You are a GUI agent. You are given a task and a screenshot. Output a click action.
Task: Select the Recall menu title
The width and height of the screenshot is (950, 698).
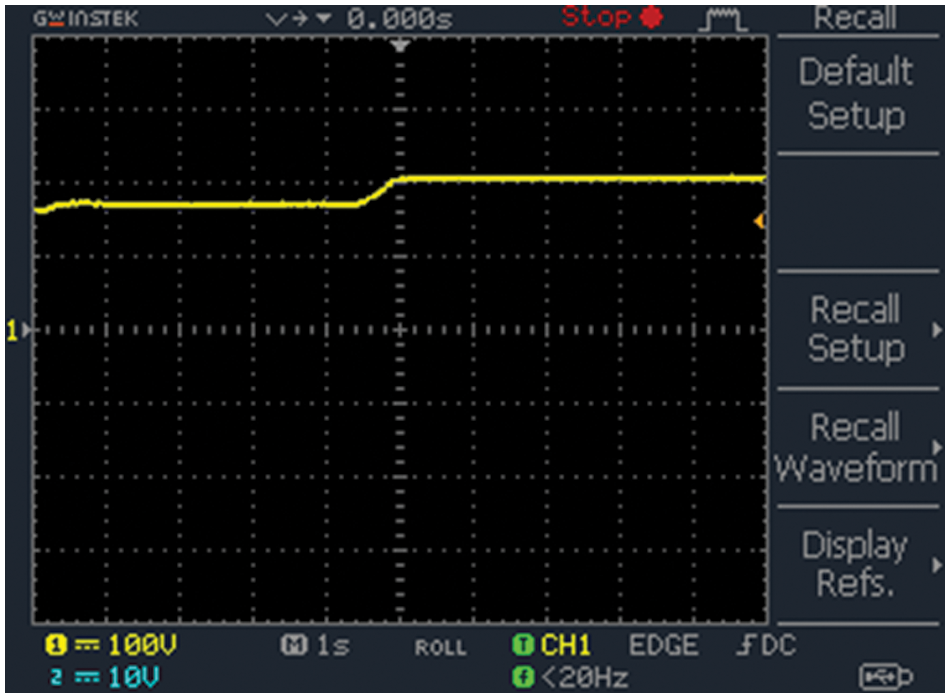pyautogui.click(x=855, y=17)
